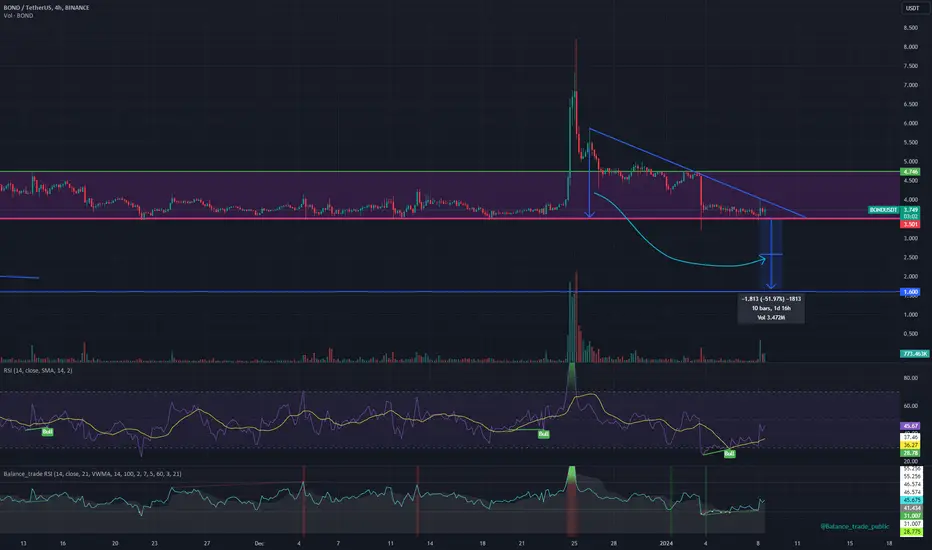Screen dimensions: 932x550
Task: Click the 13 date on time axis
Action: [23, 543]
